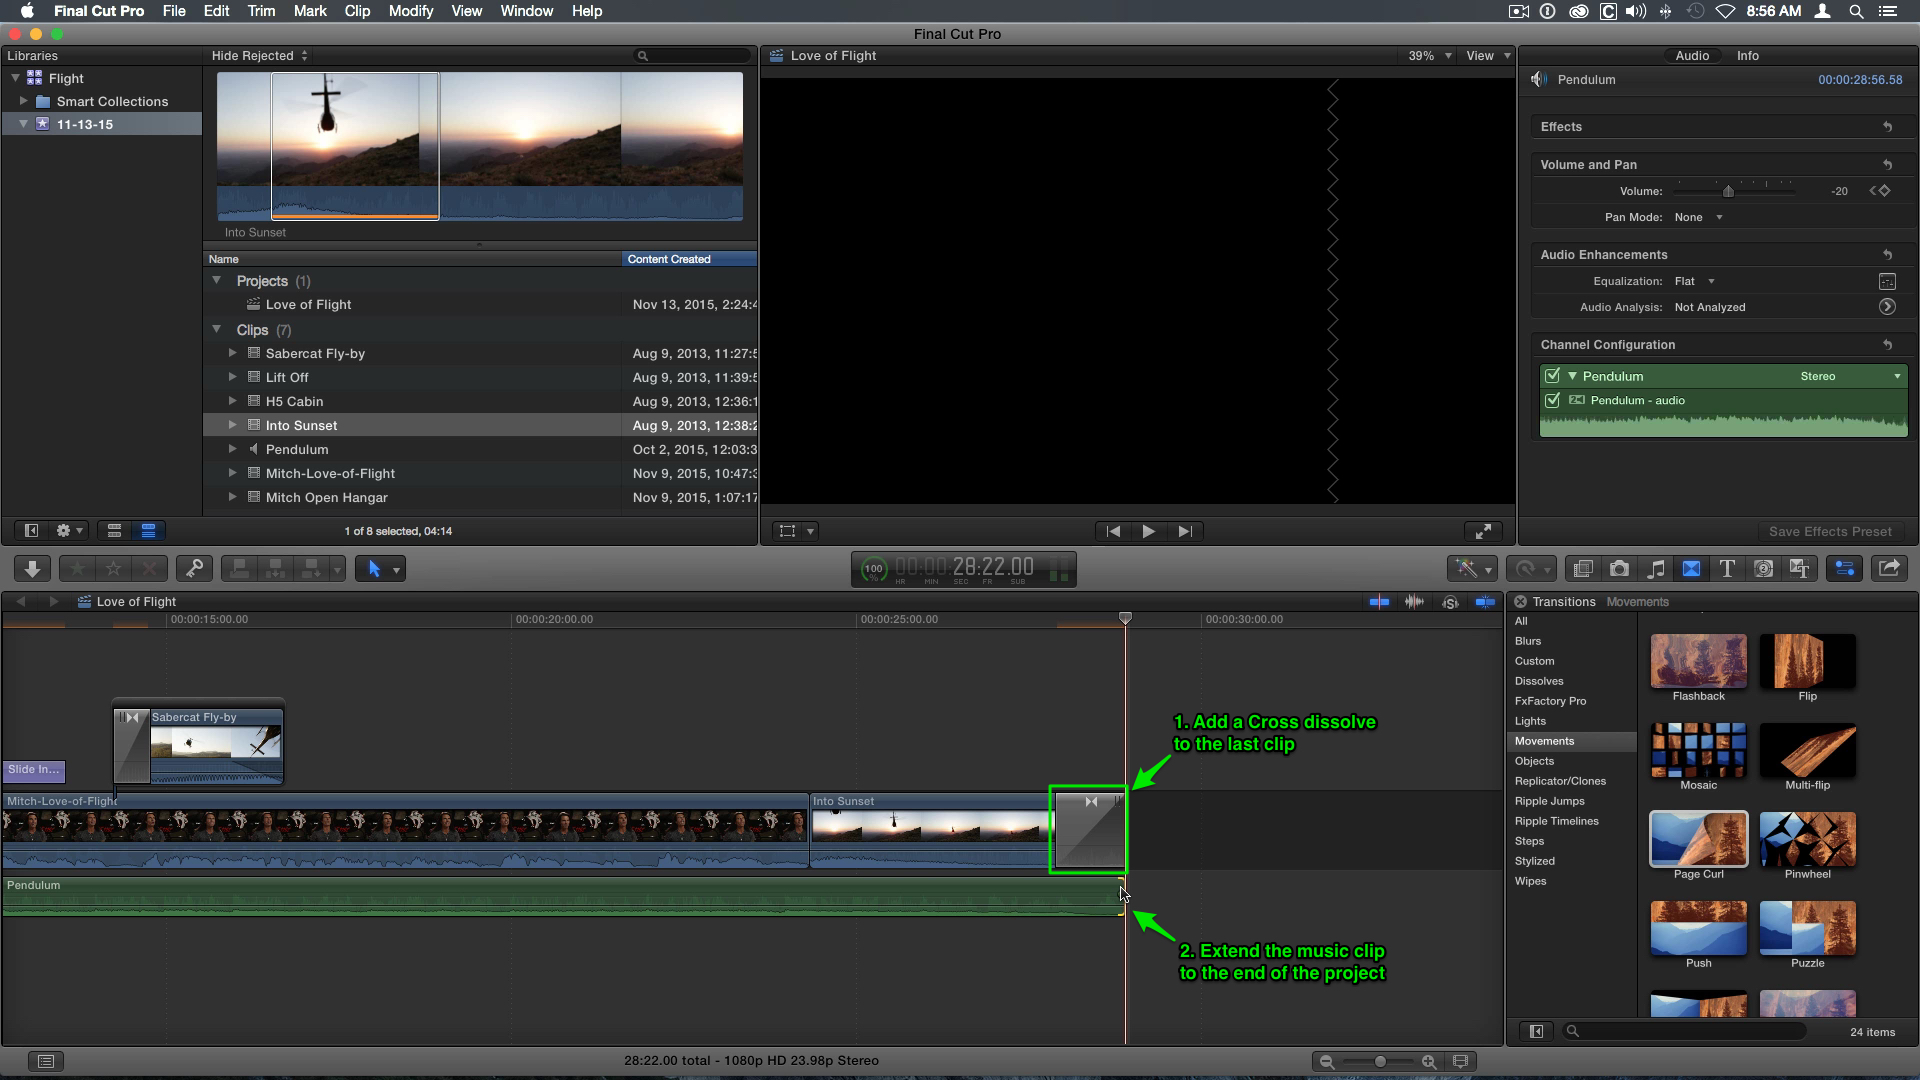
Task: Open the viewer zoom 39% menu
Action: [x=1429, y=56]
